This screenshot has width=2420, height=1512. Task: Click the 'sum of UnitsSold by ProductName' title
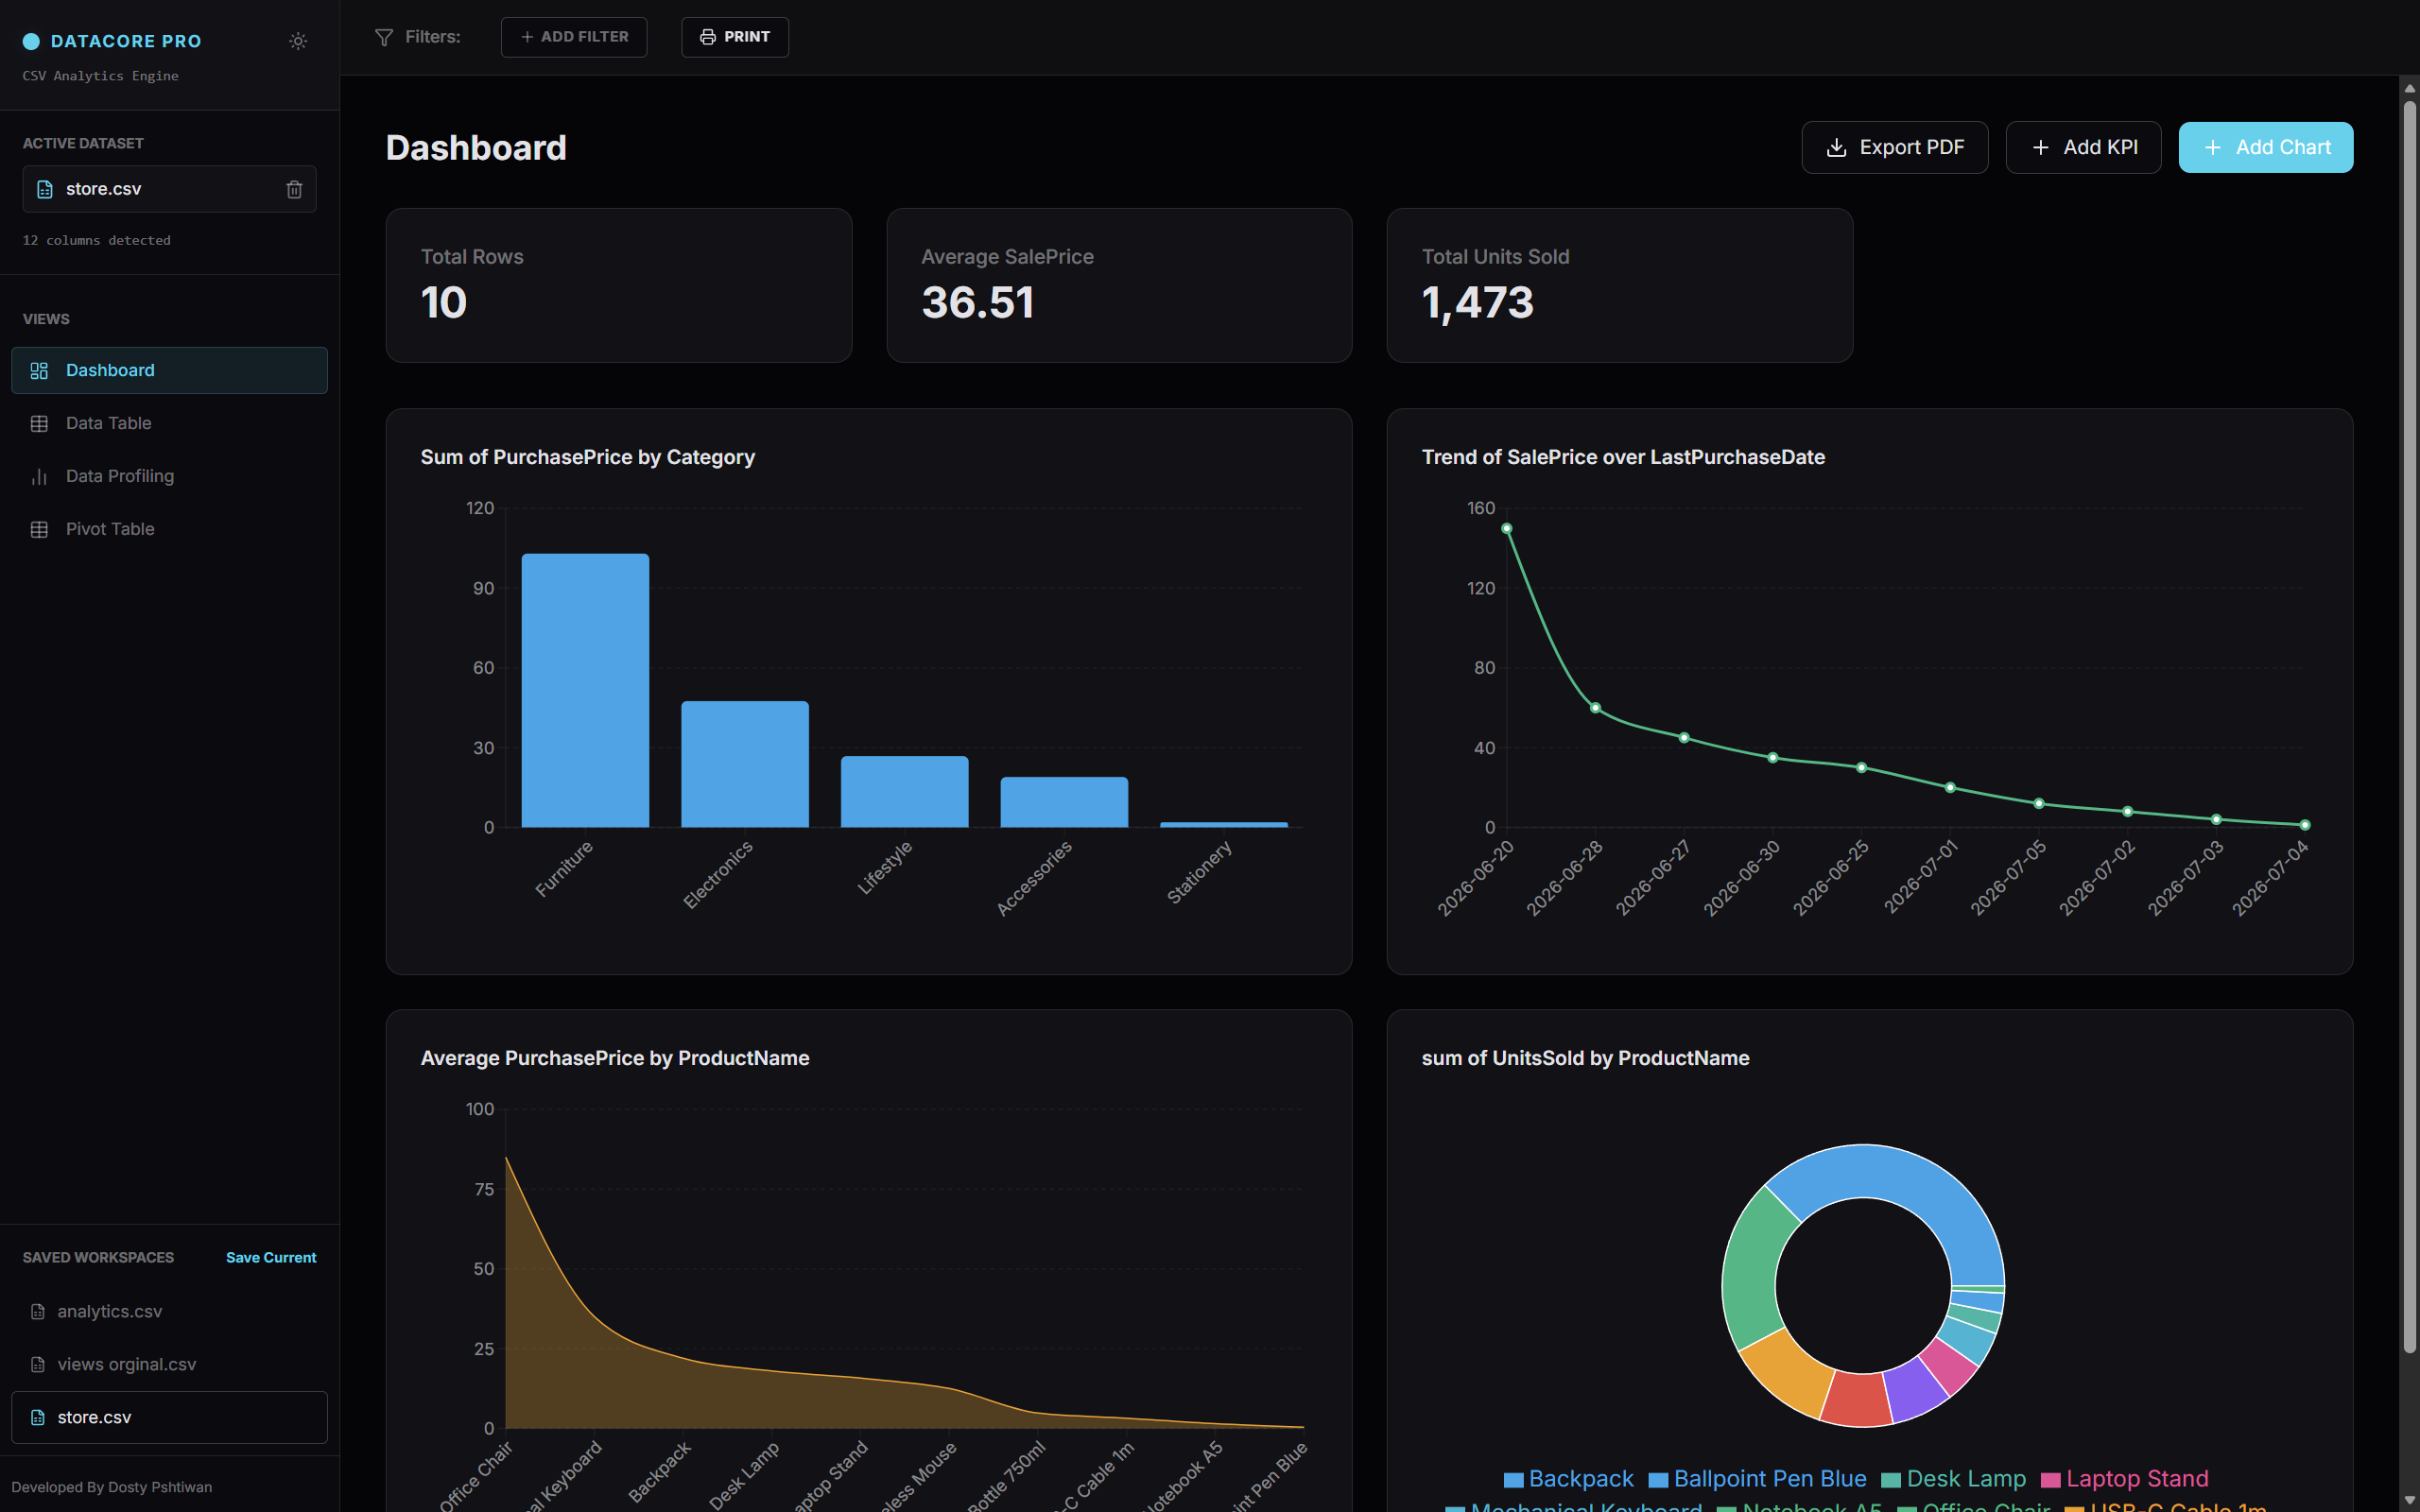(x=1585, y=1058)
